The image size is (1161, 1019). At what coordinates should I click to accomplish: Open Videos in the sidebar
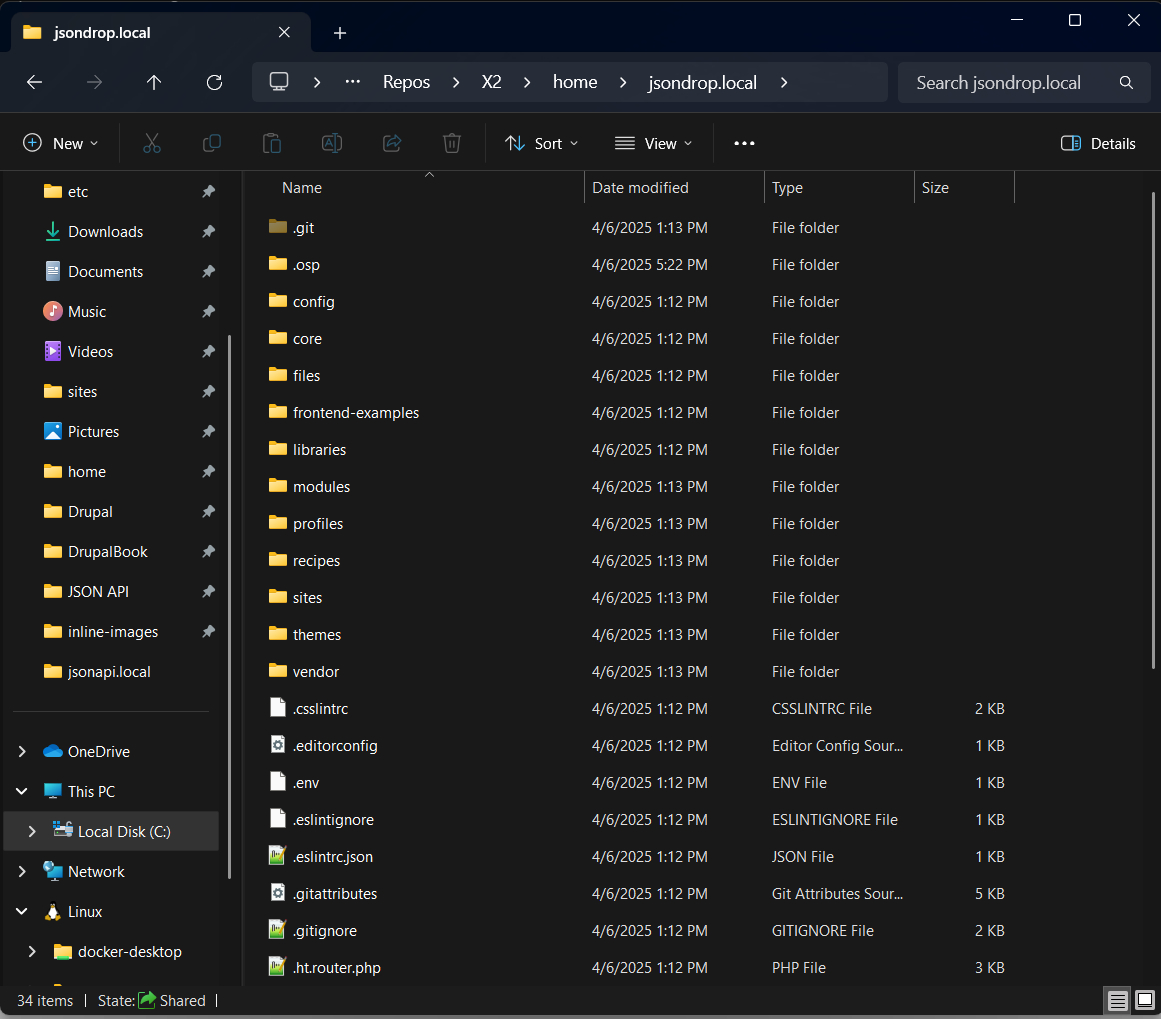click(90, 352)
